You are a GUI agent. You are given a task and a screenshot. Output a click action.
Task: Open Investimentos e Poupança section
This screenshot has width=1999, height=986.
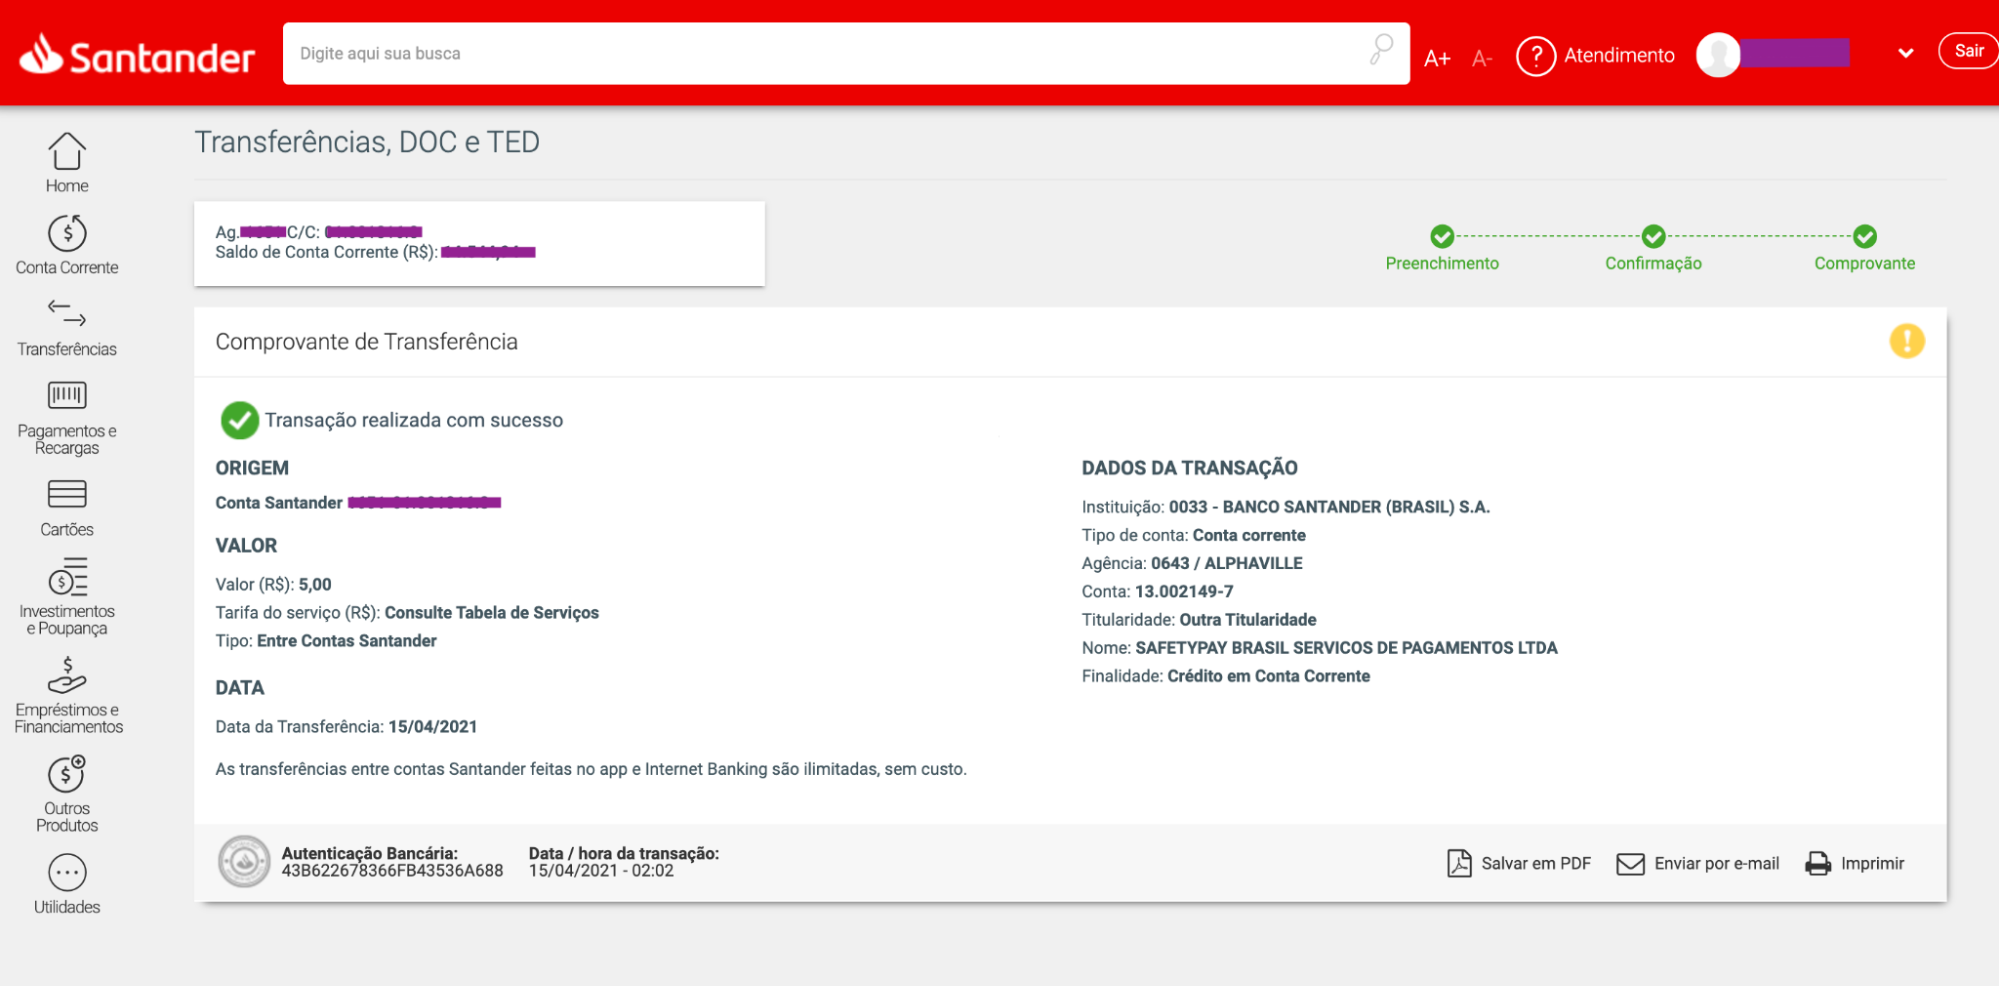point(67,579)
